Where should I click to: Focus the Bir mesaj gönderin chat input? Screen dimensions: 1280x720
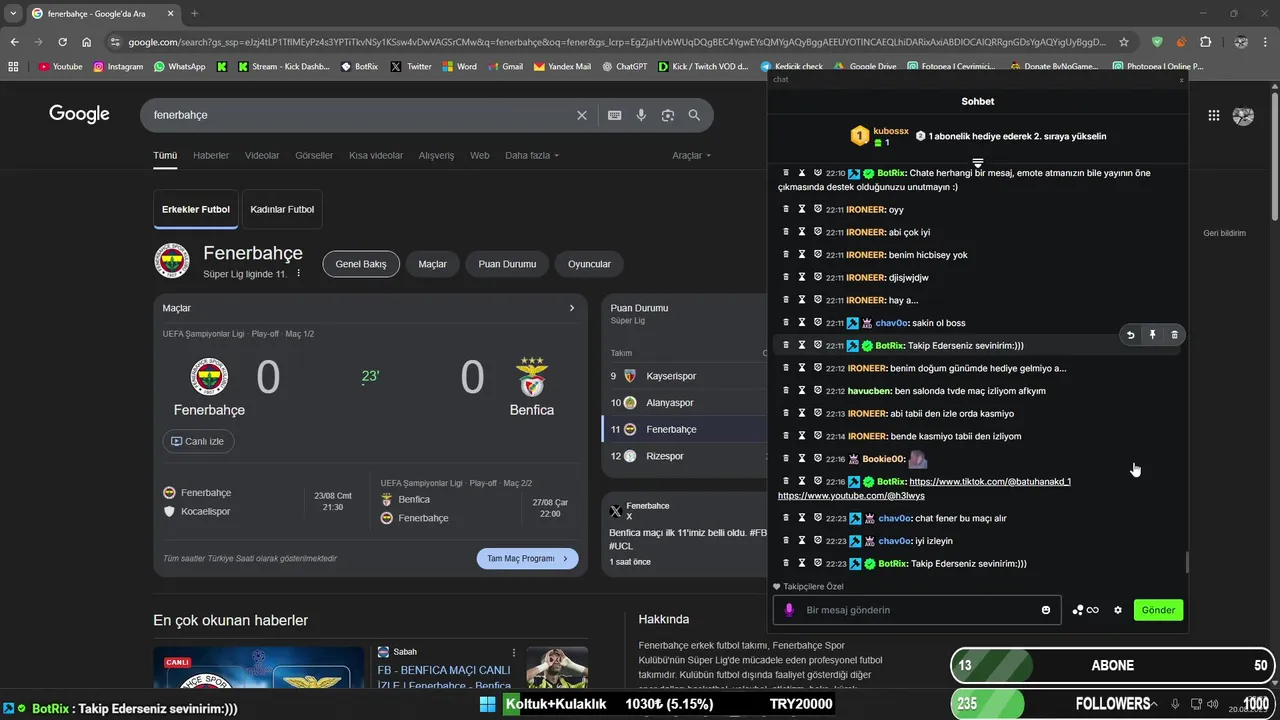coord(918,610)
